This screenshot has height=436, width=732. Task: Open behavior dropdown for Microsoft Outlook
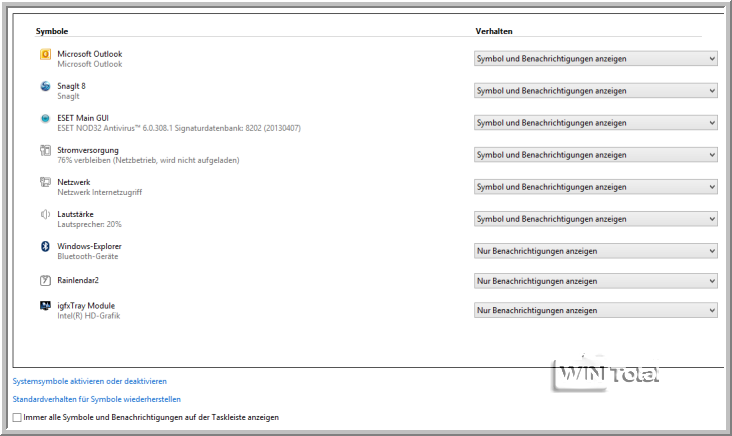596,59
